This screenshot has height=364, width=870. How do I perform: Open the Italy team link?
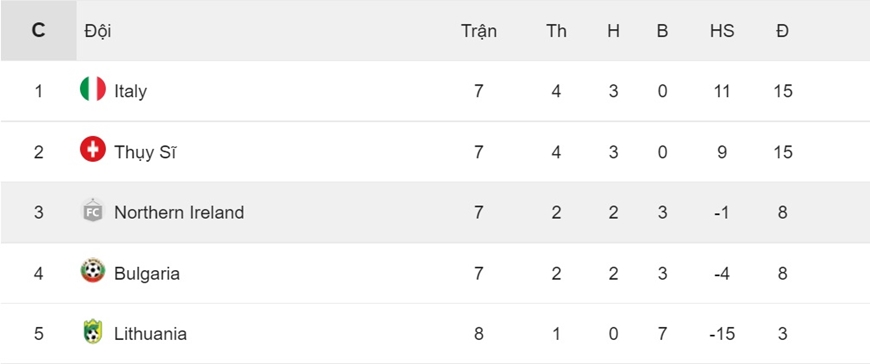coord(130,90)
